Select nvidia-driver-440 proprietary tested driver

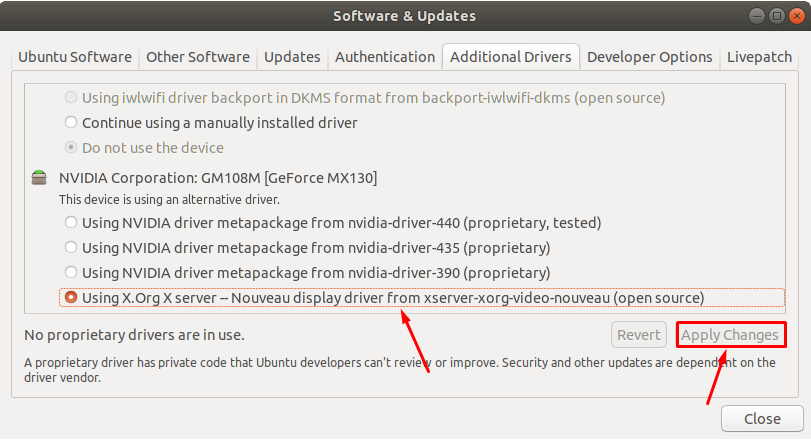[70, 222]
